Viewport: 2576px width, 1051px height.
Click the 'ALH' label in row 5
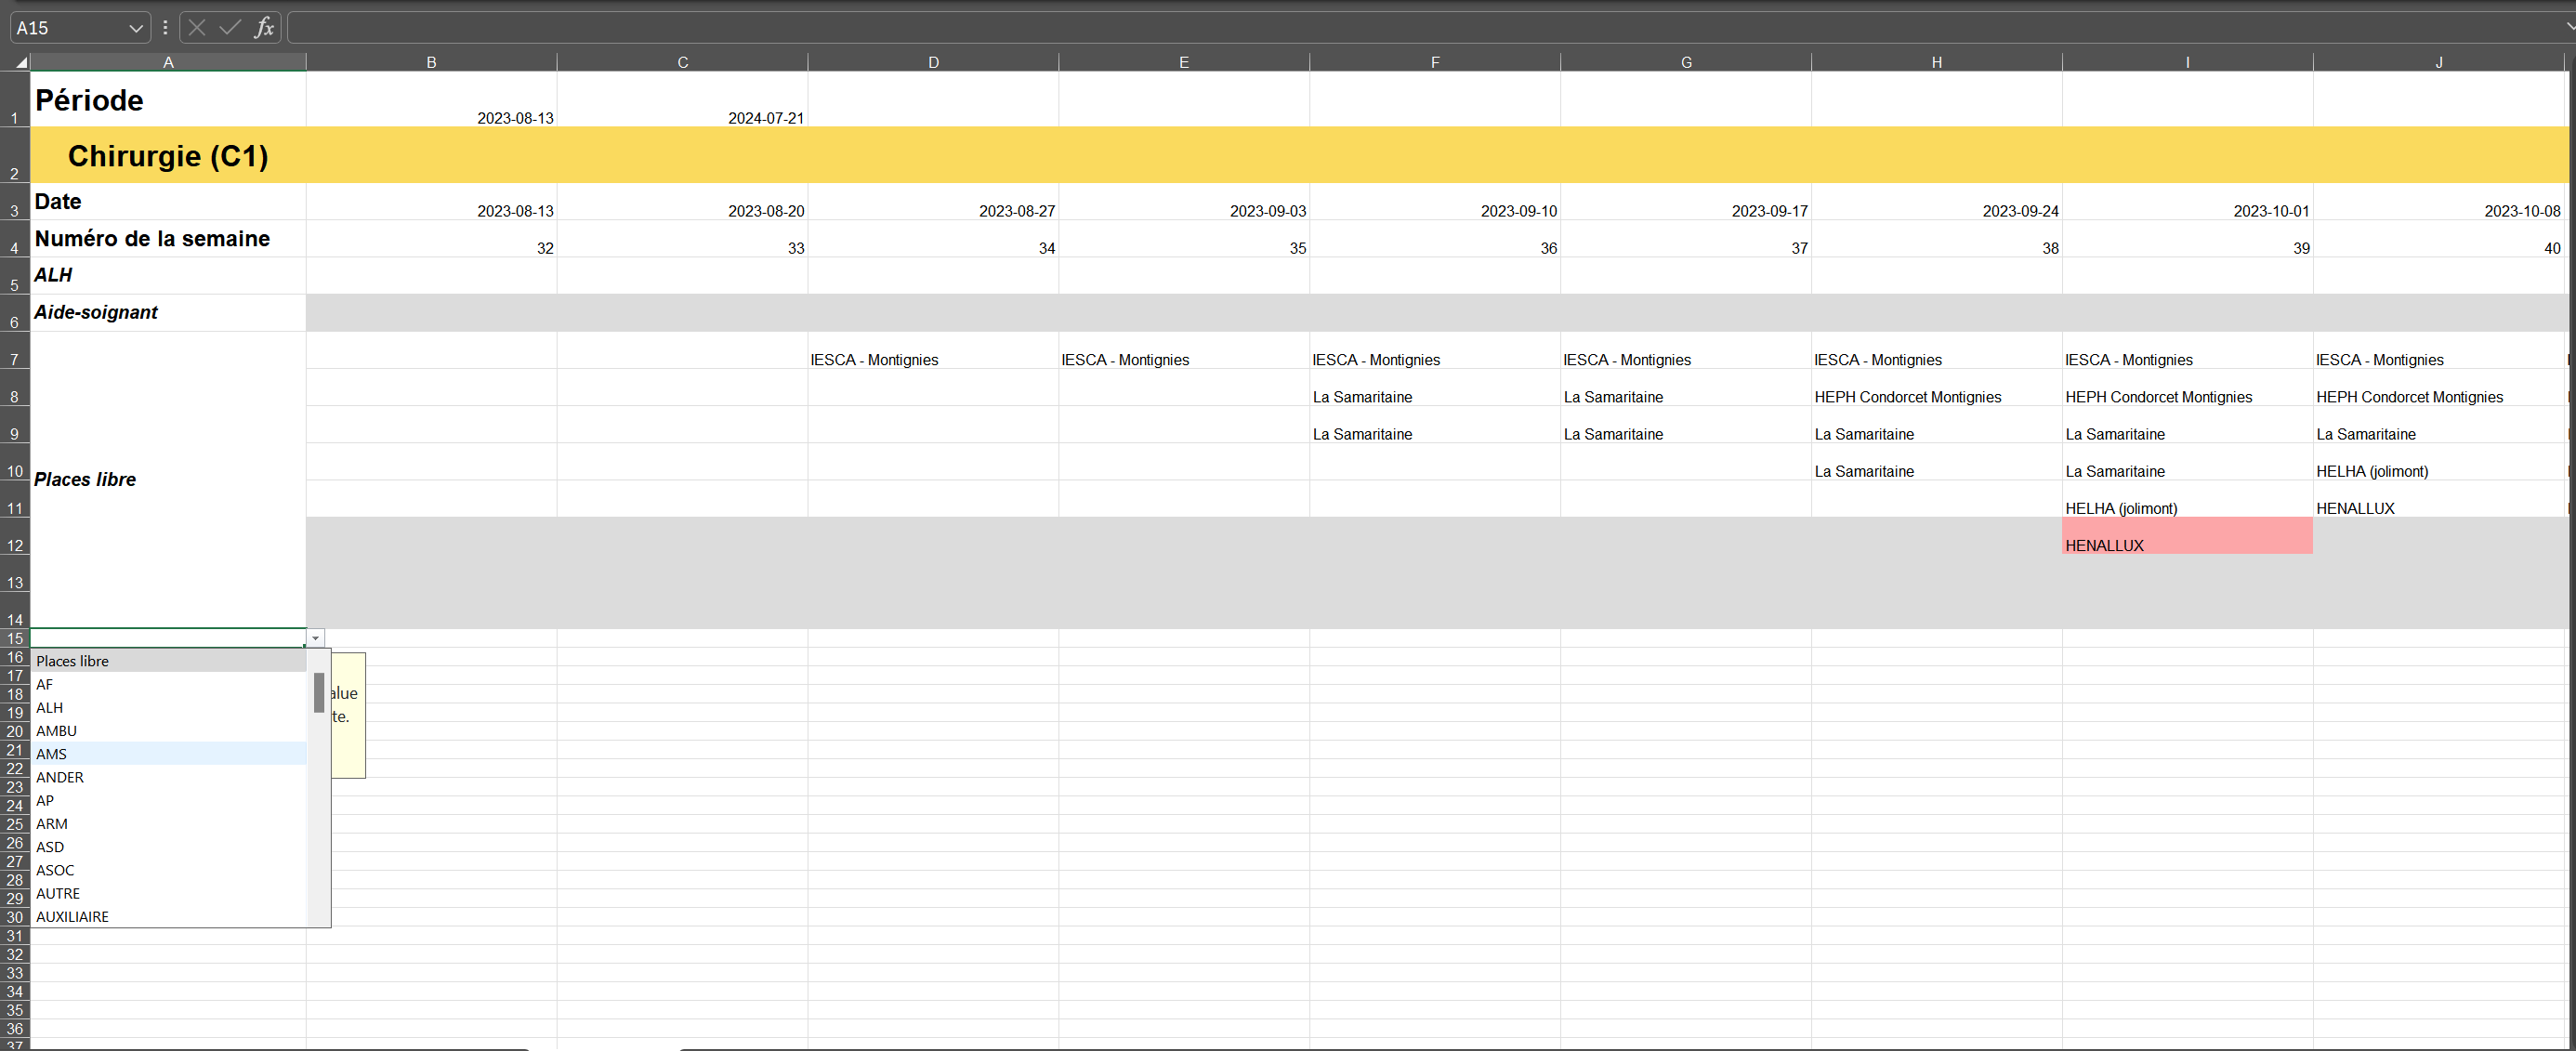(x=168, y=275)
